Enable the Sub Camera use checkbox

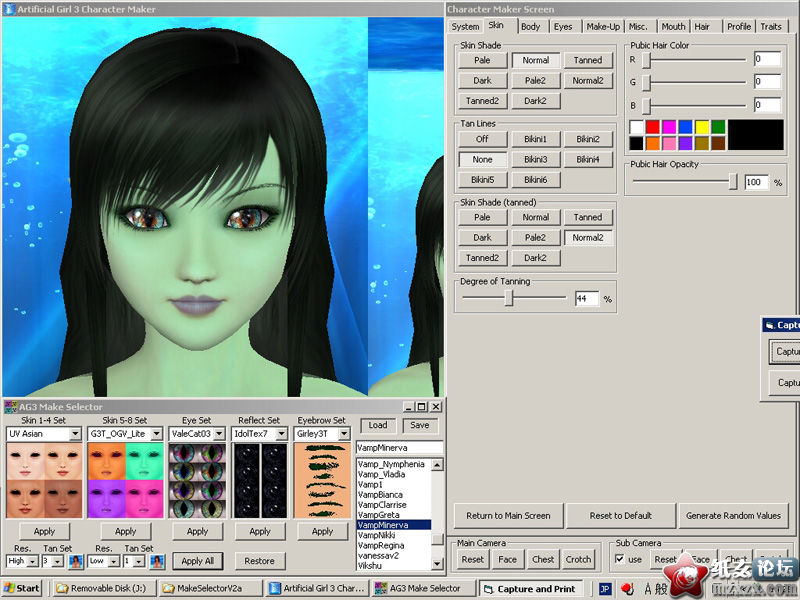(x=619, y=559)
